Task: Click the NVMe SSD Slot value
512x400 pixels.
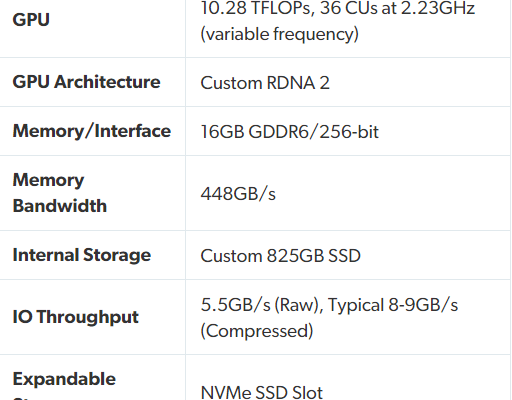Action: [x=262, y=392]
